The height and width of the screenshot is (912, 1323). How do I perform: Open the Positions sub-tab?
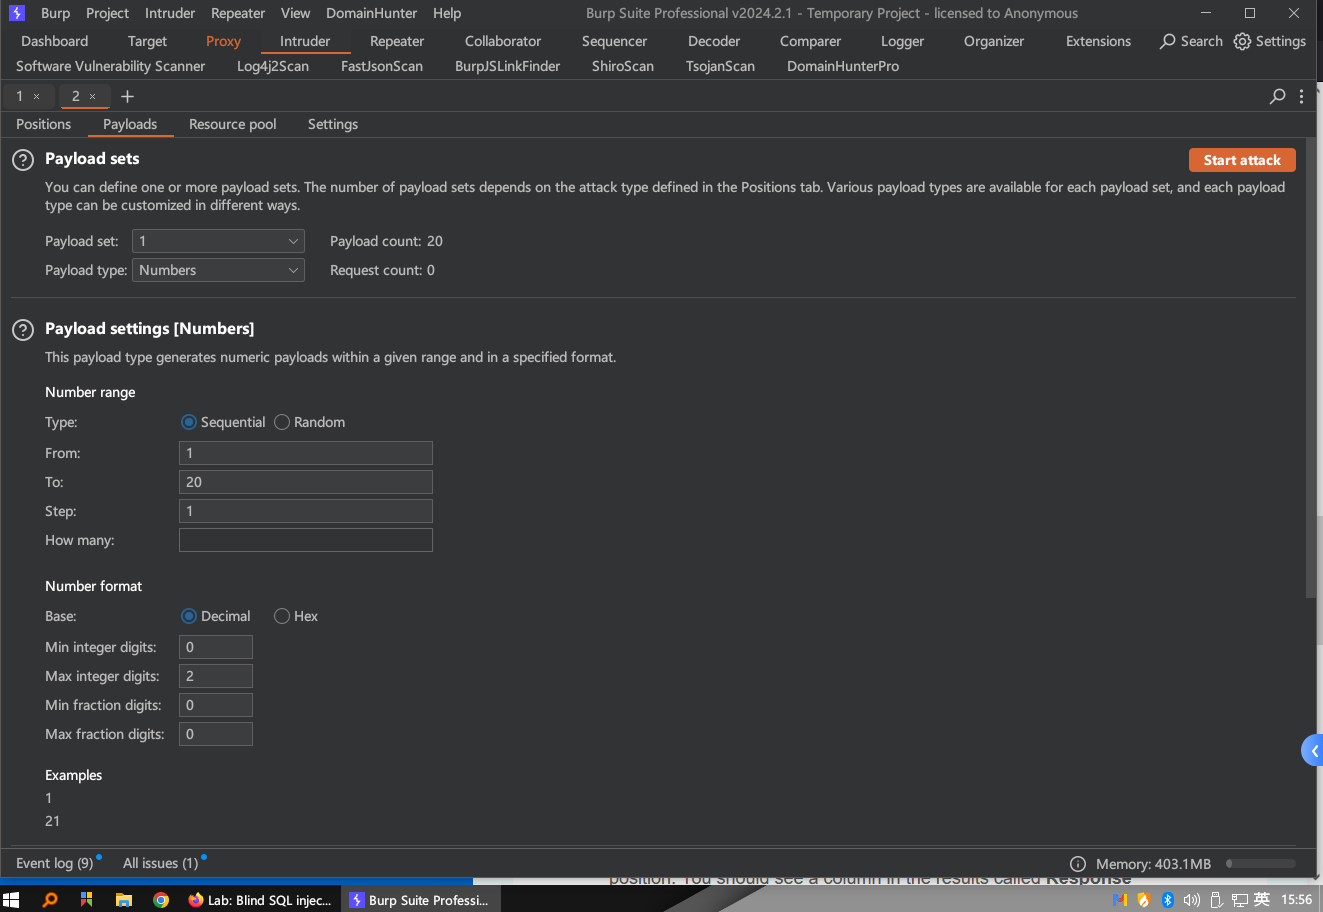[43, 124]
